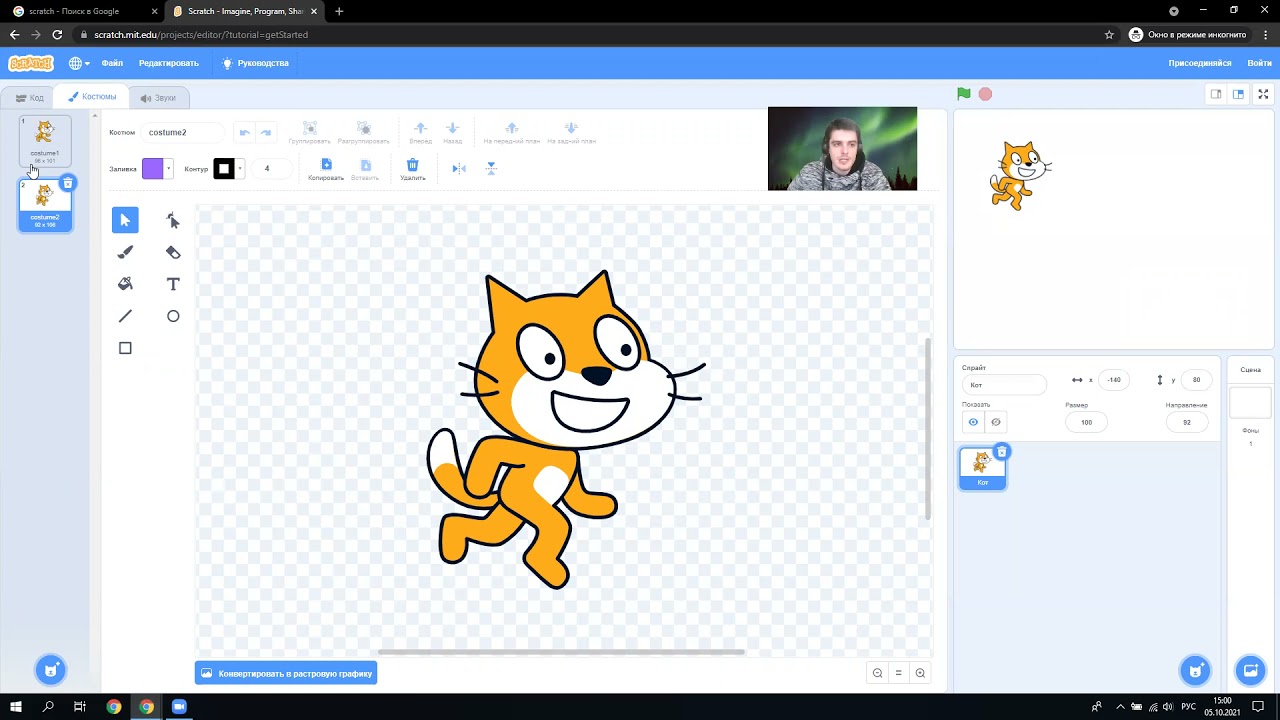Click the Redo arrow

pos(266,132)
